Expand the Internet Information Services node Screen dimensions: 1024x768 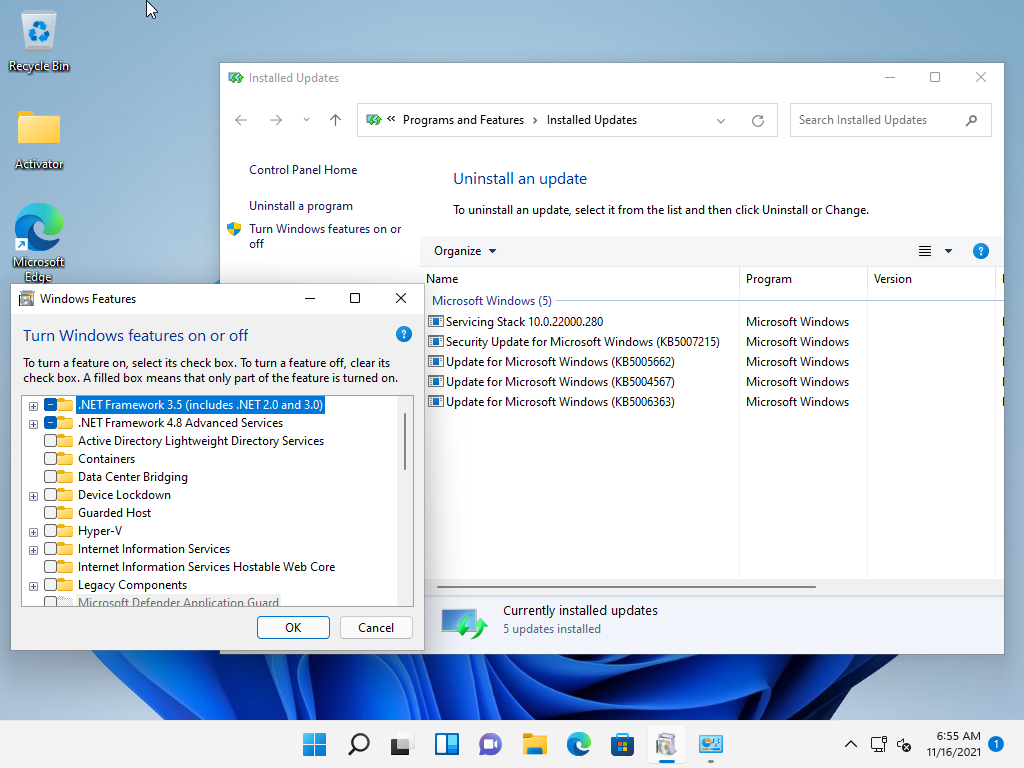click(33, 551)
